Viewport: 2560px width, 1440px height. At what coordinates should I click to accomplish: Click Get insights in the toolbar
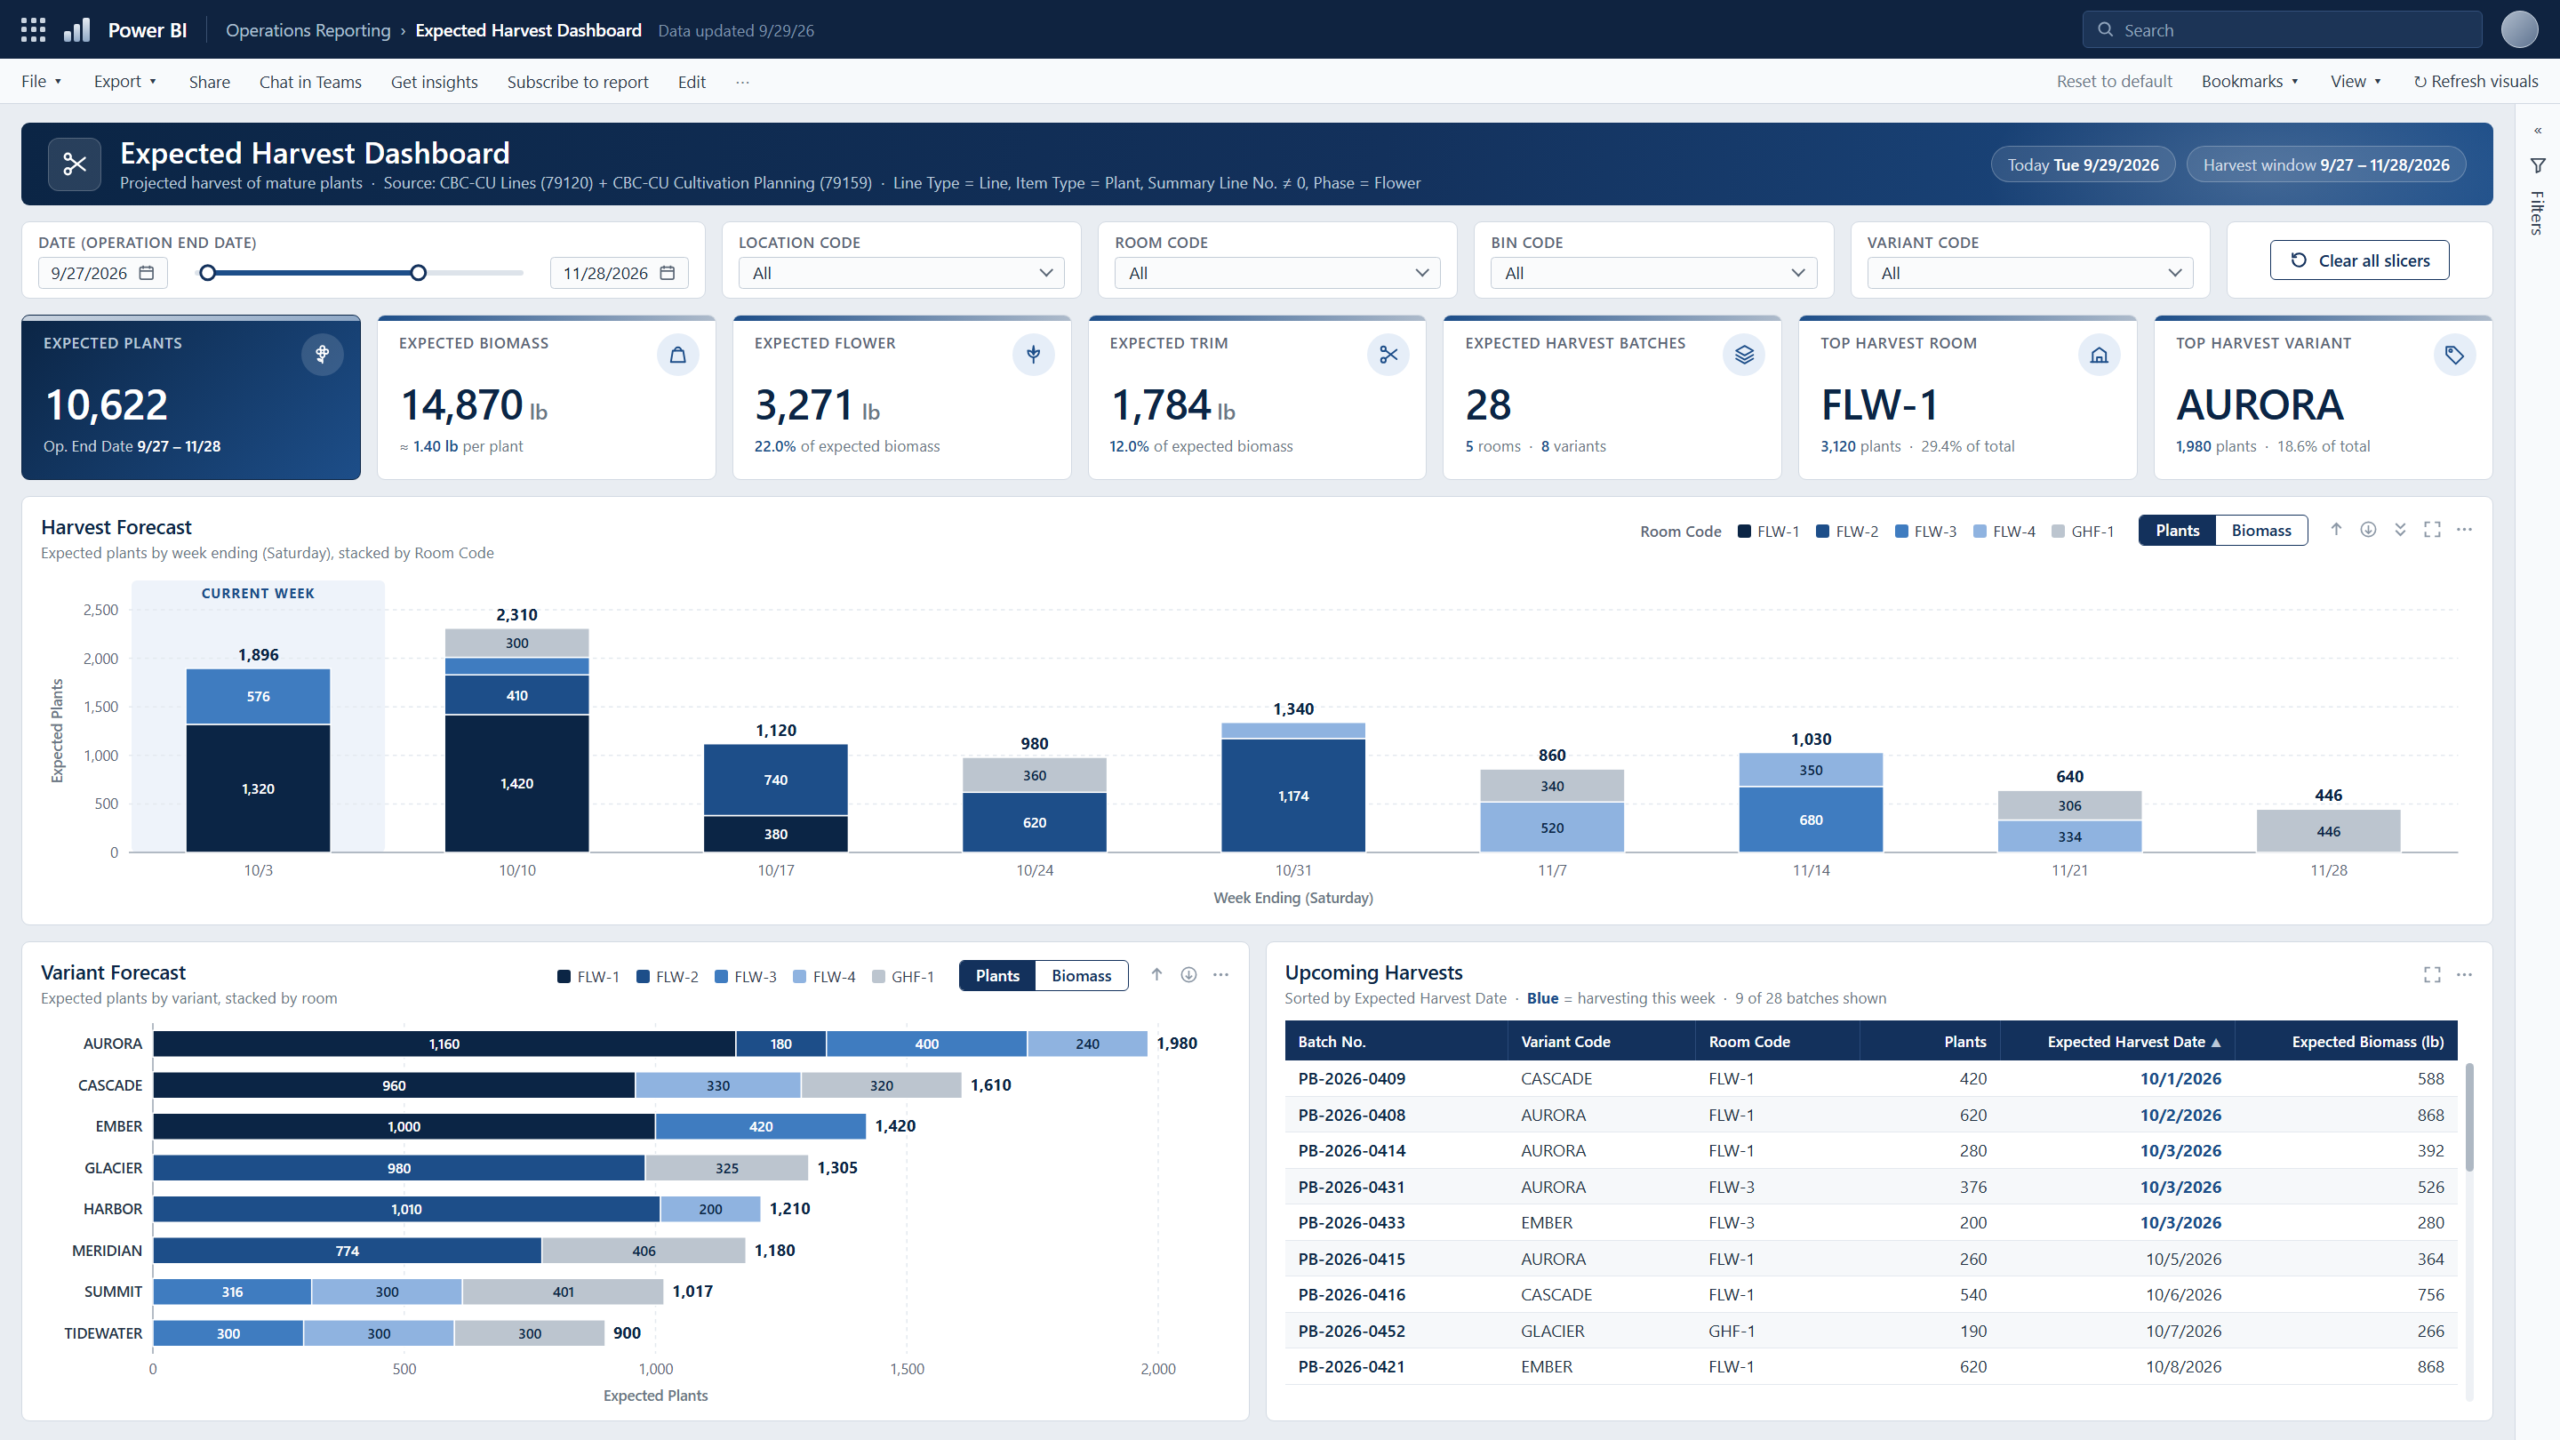(434, 82)
